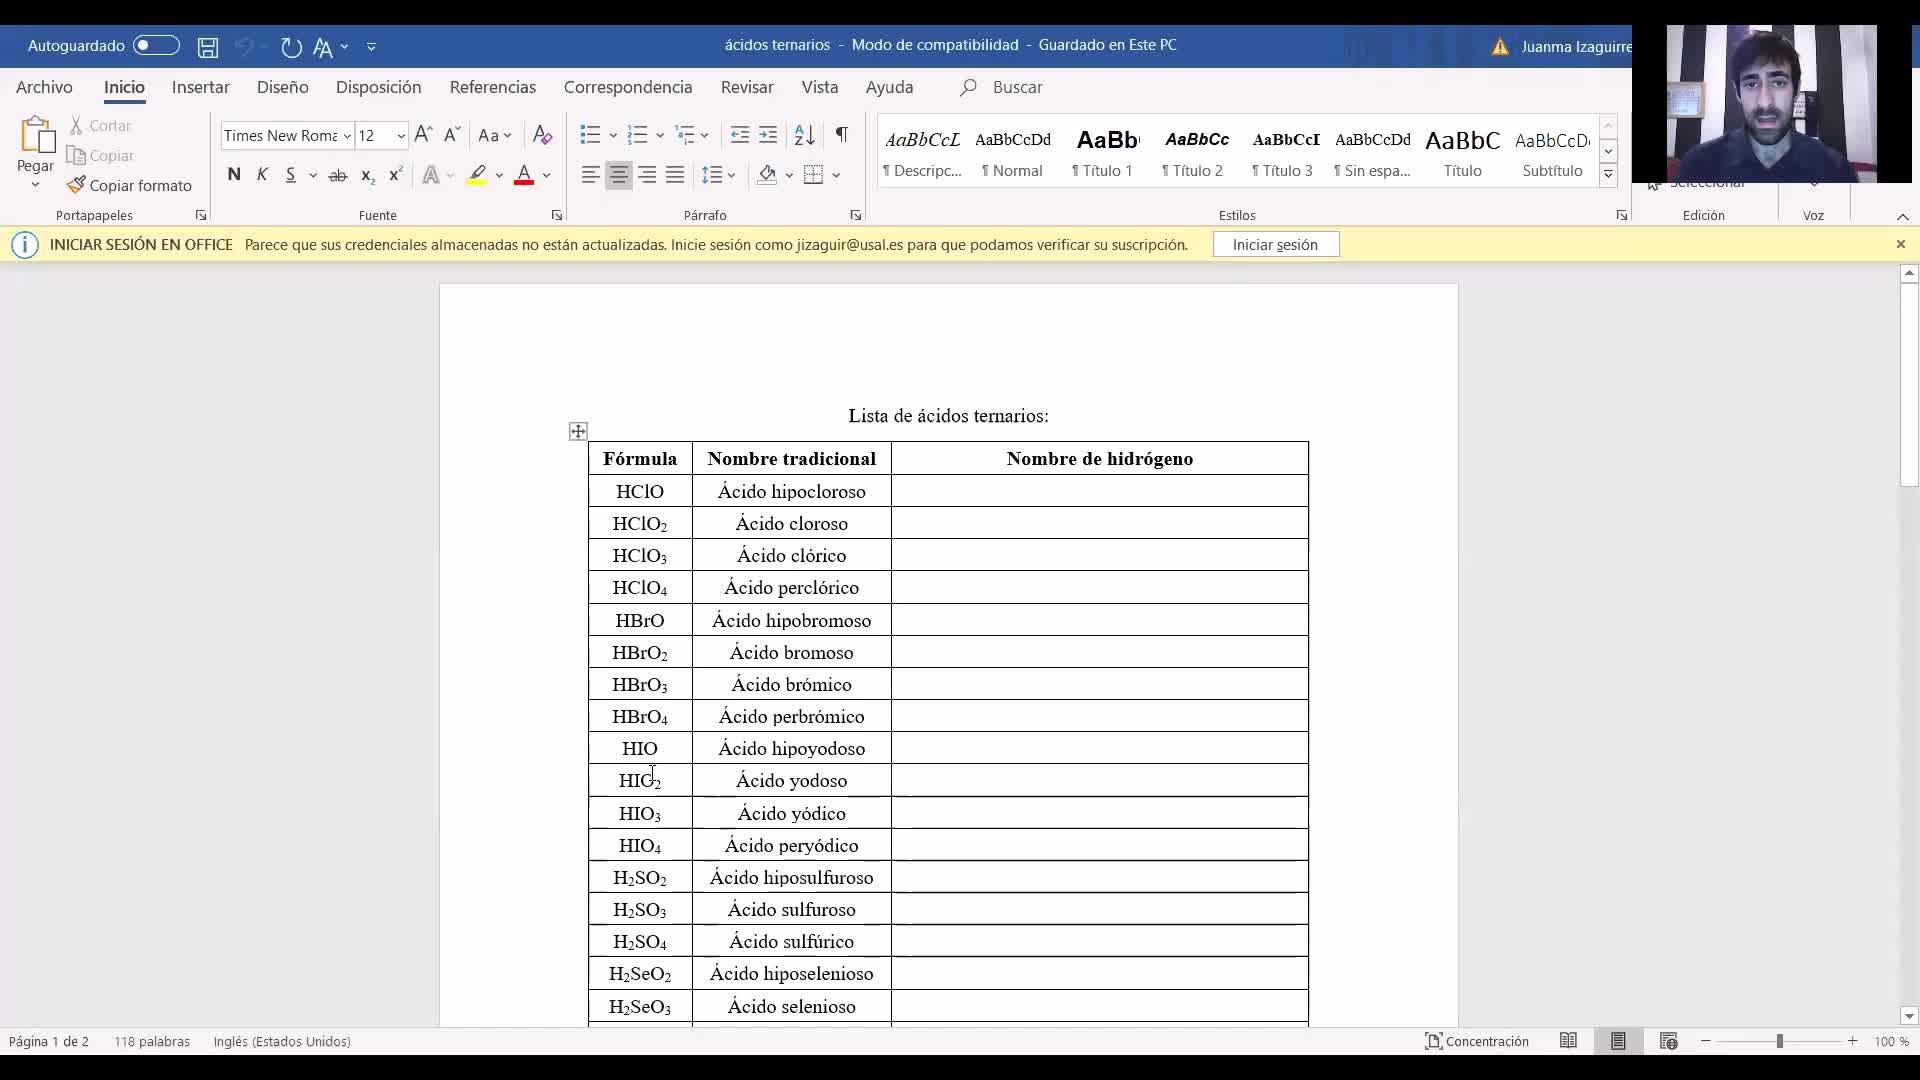Apply the Título 1 style

(x=1106, y=153)
